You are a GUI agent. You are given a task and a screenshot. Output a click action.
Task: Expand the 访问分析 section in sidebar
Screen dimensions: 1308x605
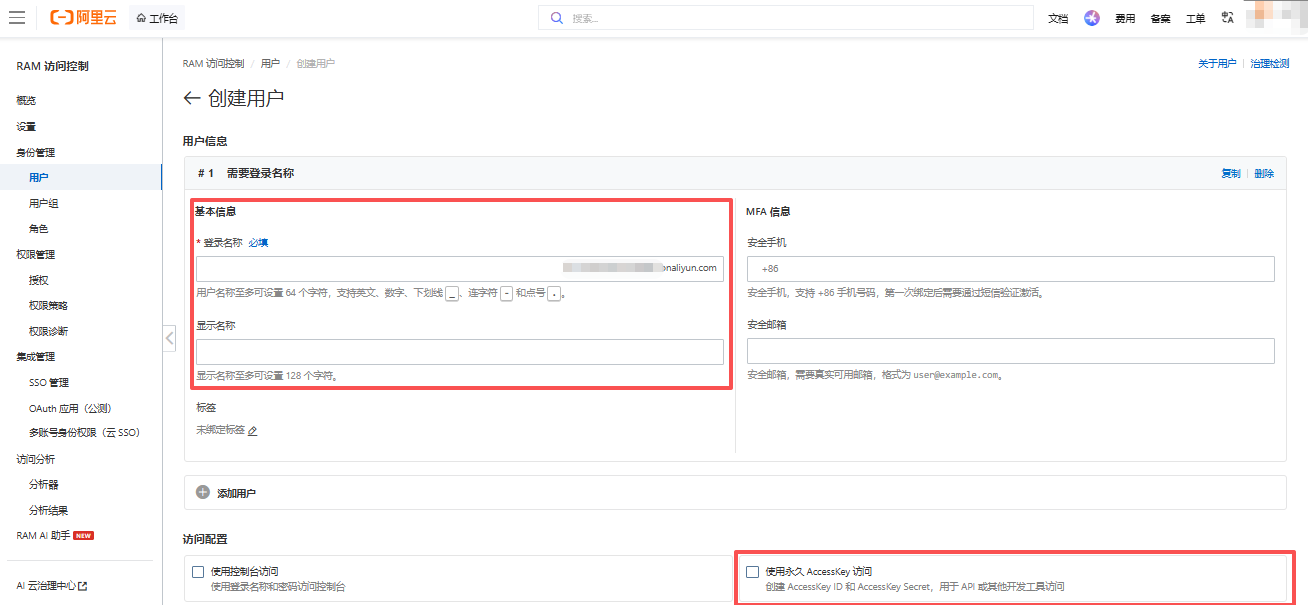coord(36,459)
